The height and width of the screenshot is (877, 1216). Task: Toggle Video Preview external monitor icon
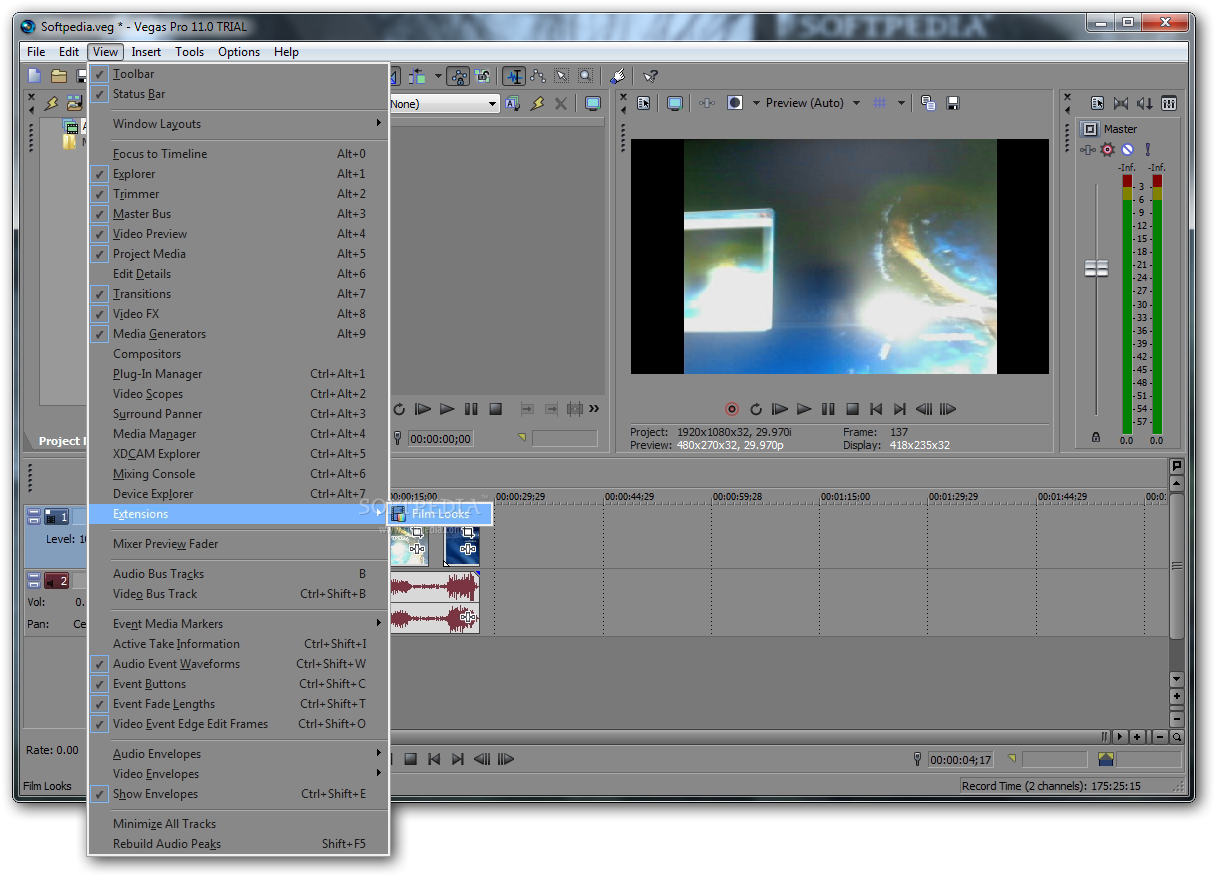[675, 103]
